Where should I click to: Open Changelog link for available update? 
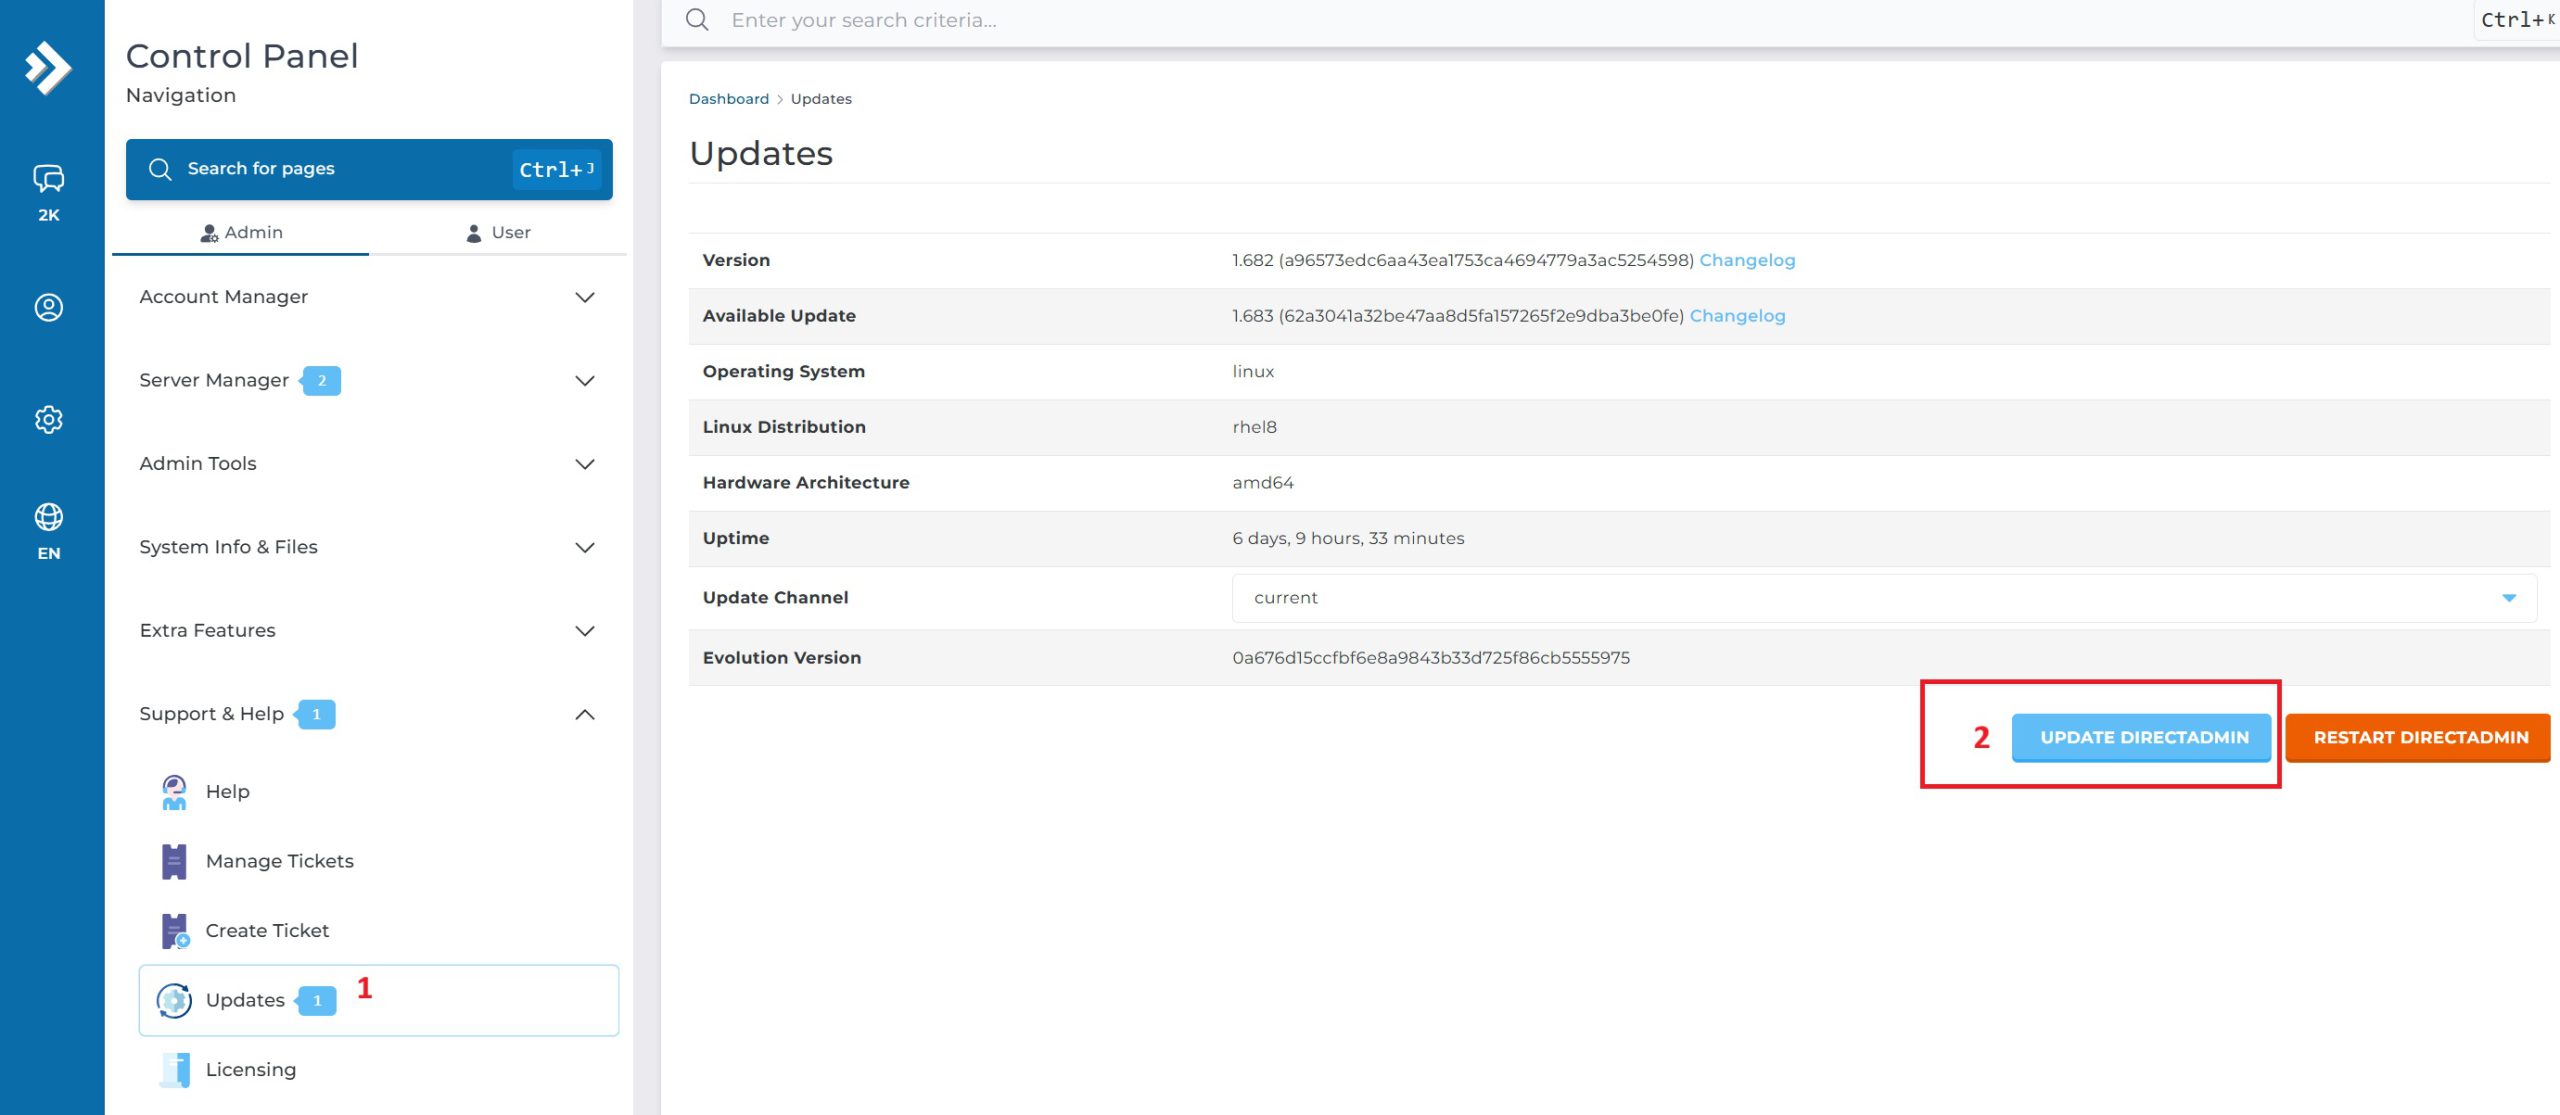[x=1737, y=316]
